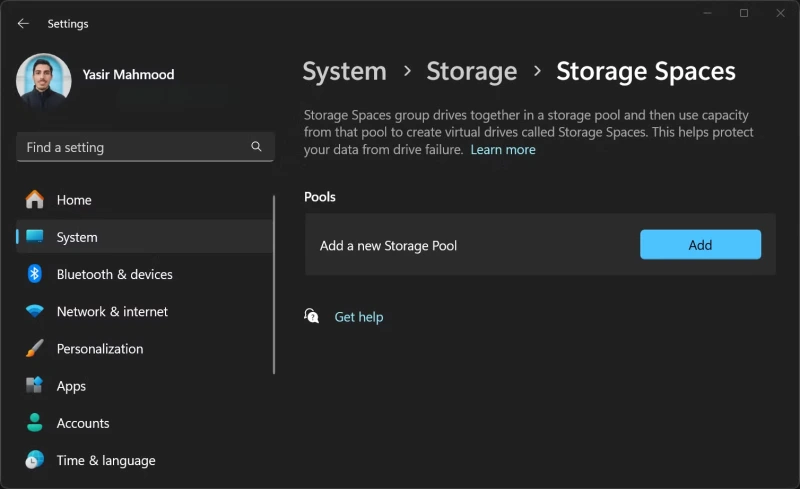Go back using the back arrow
Screen dimensions: 800x489
(23, 23)
